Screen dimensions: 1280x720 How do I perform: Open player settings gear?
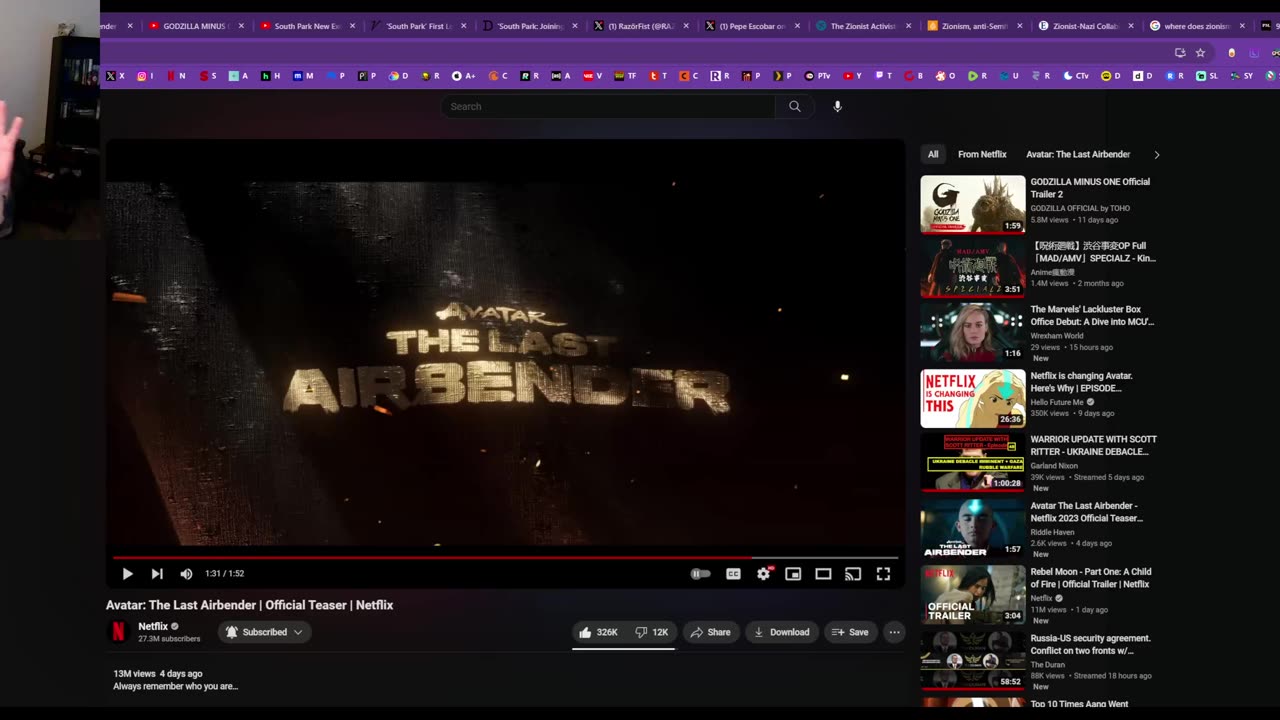pyautogui.click(x=764, y=574)
